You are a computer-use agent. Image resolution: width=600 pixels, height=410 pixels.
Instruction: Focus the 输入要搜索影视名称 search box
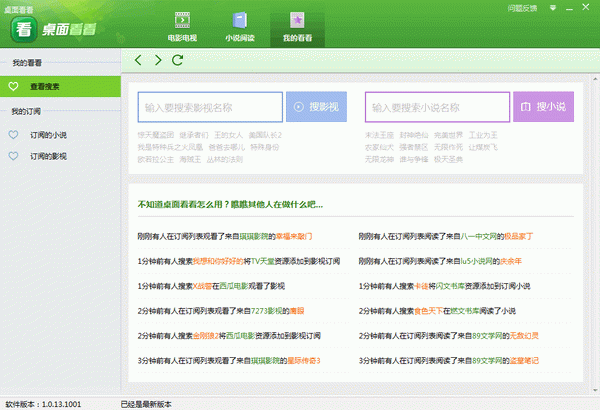(x=210, y=107)
